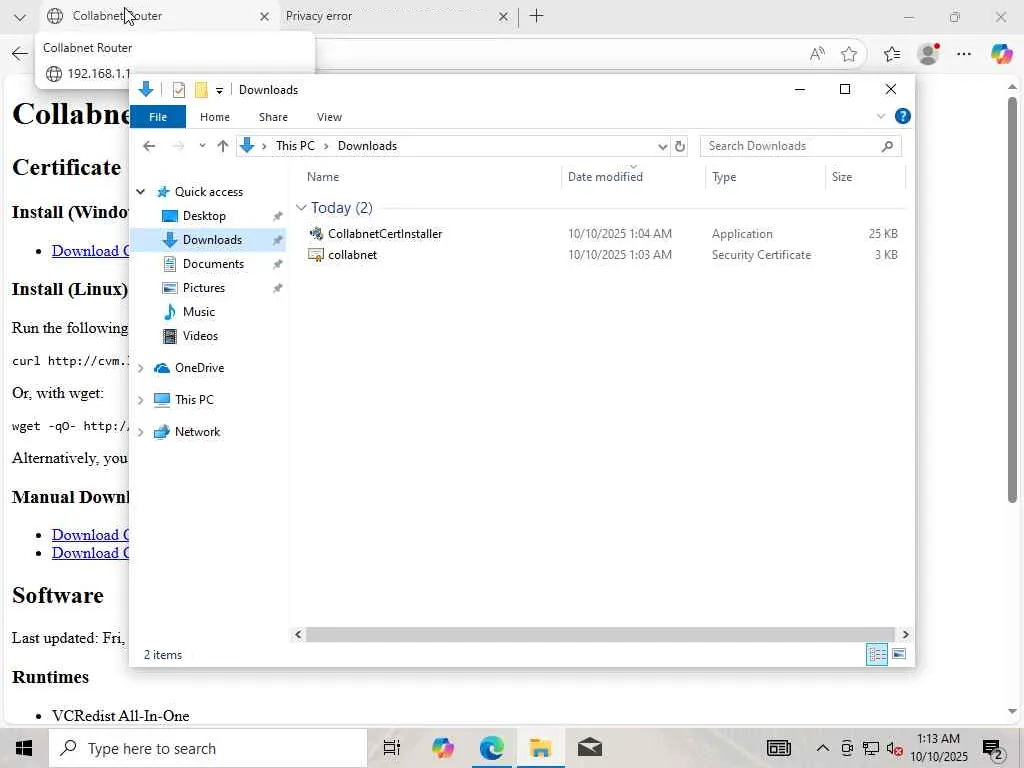Open Music in the navigation pane
1024x768 pixels.
pyautogui.click(x=199, y=312)
